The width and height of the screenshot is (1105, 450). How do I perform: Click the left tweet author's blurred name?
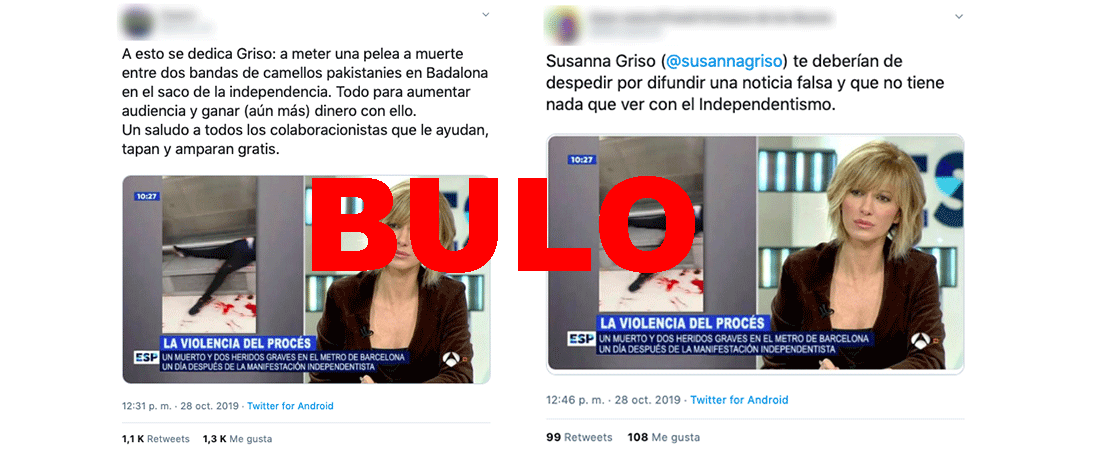(x=180, y=15)
